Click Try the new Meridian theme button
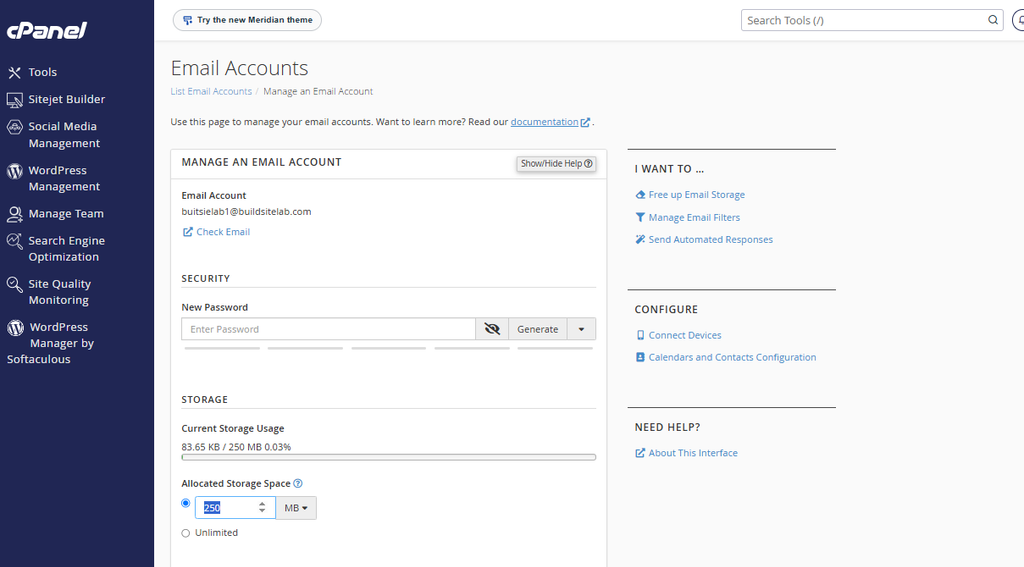This screenshot has width=1024, height=567. 247,20
